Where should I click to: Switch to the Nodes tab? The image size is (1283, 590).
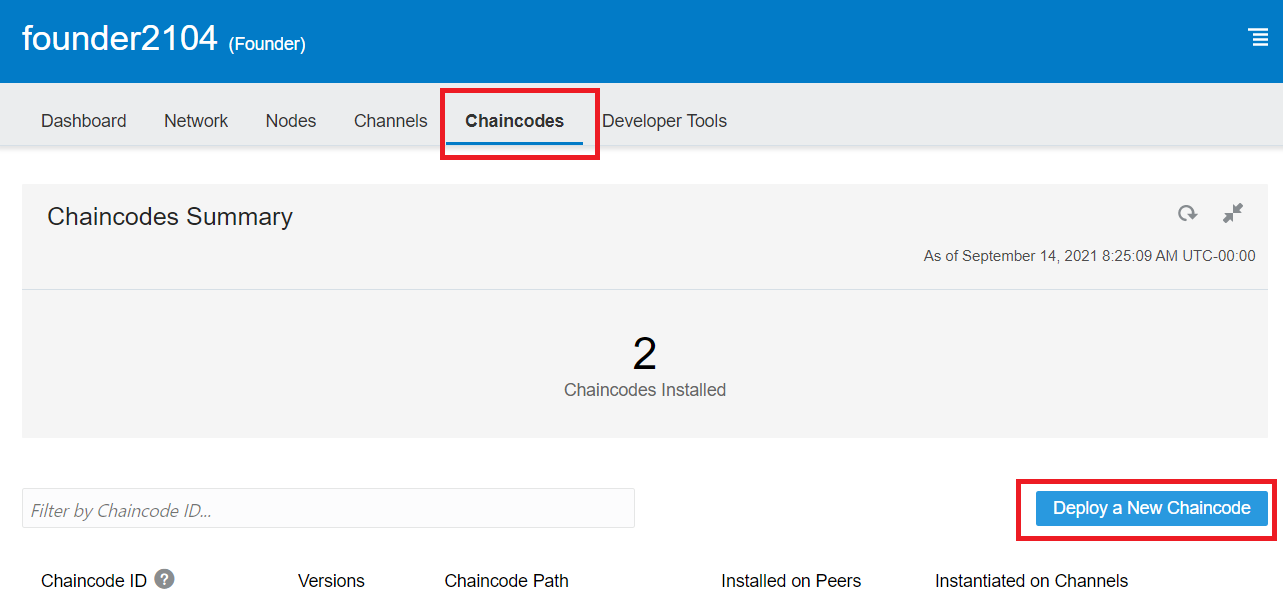pos(290,120)
